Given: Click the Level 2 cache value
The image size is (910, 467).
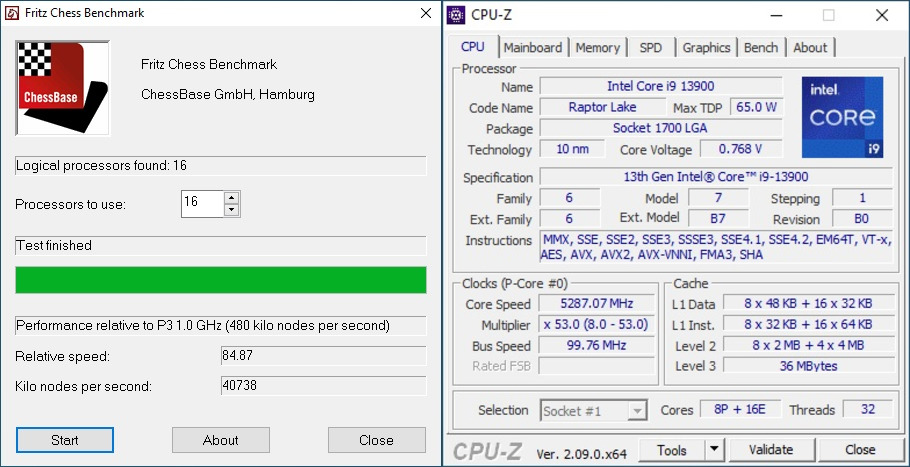Looking at the screenshot, I should pos(808,345).
